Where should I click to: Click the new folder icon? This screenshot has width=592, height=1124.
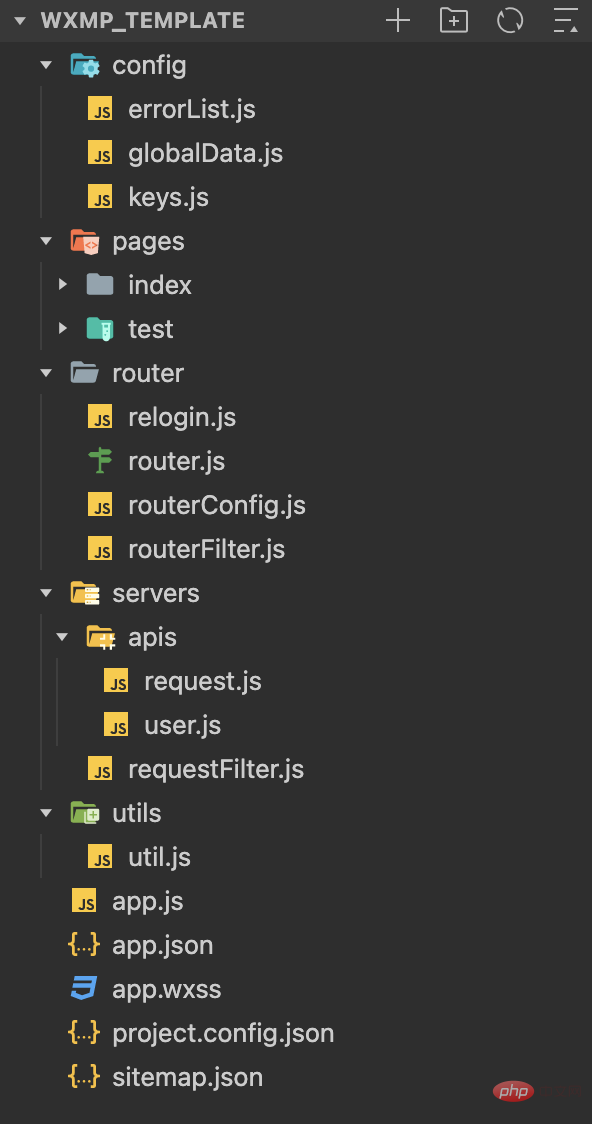[454, 21]
